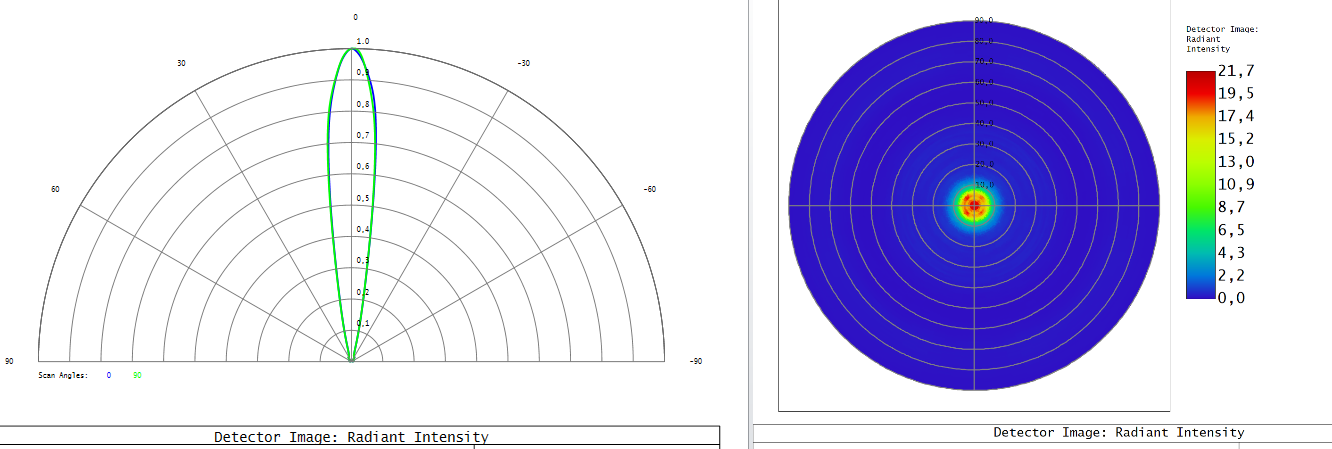
Task: Click the blue scan angle 0 value
Action: click(109, 375)
